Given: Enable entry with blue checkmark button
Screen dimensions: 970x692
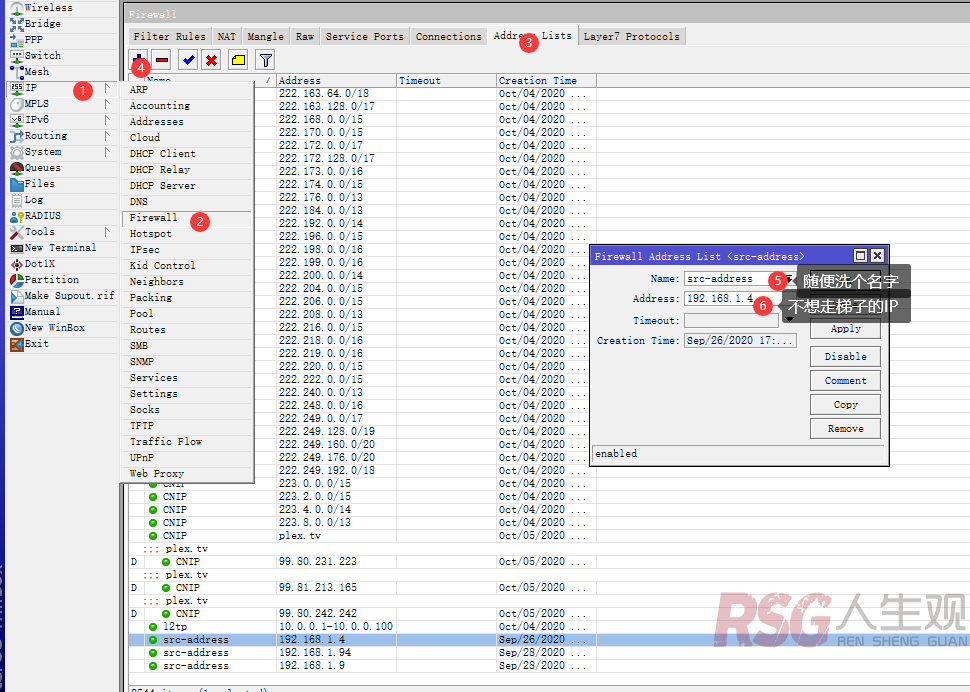Looking at the screenshot, I should pyautogui.click(x=189, y=60).
